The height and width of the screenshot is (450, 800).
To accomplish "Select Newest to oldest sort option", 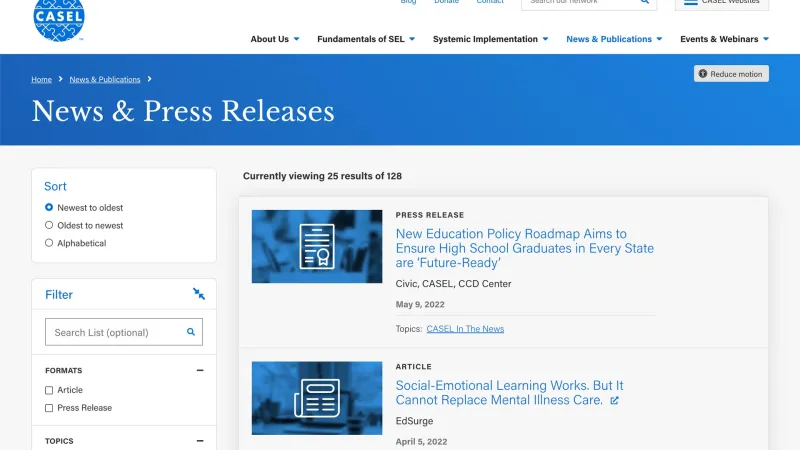I will [x=49, y=208].
